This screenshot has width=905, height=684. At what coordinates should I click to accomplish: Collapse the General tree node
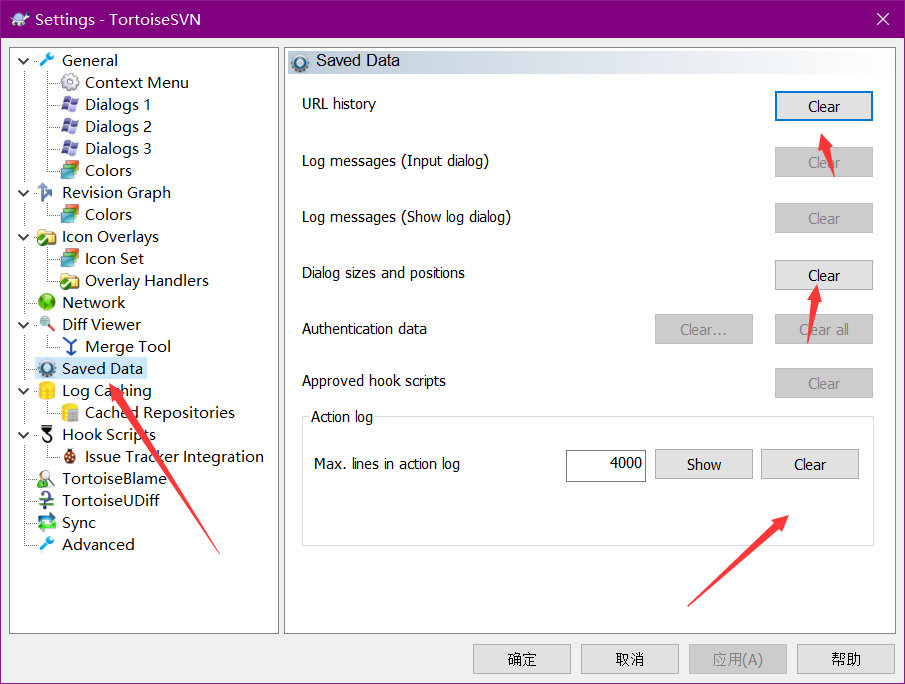click(24, 61)
